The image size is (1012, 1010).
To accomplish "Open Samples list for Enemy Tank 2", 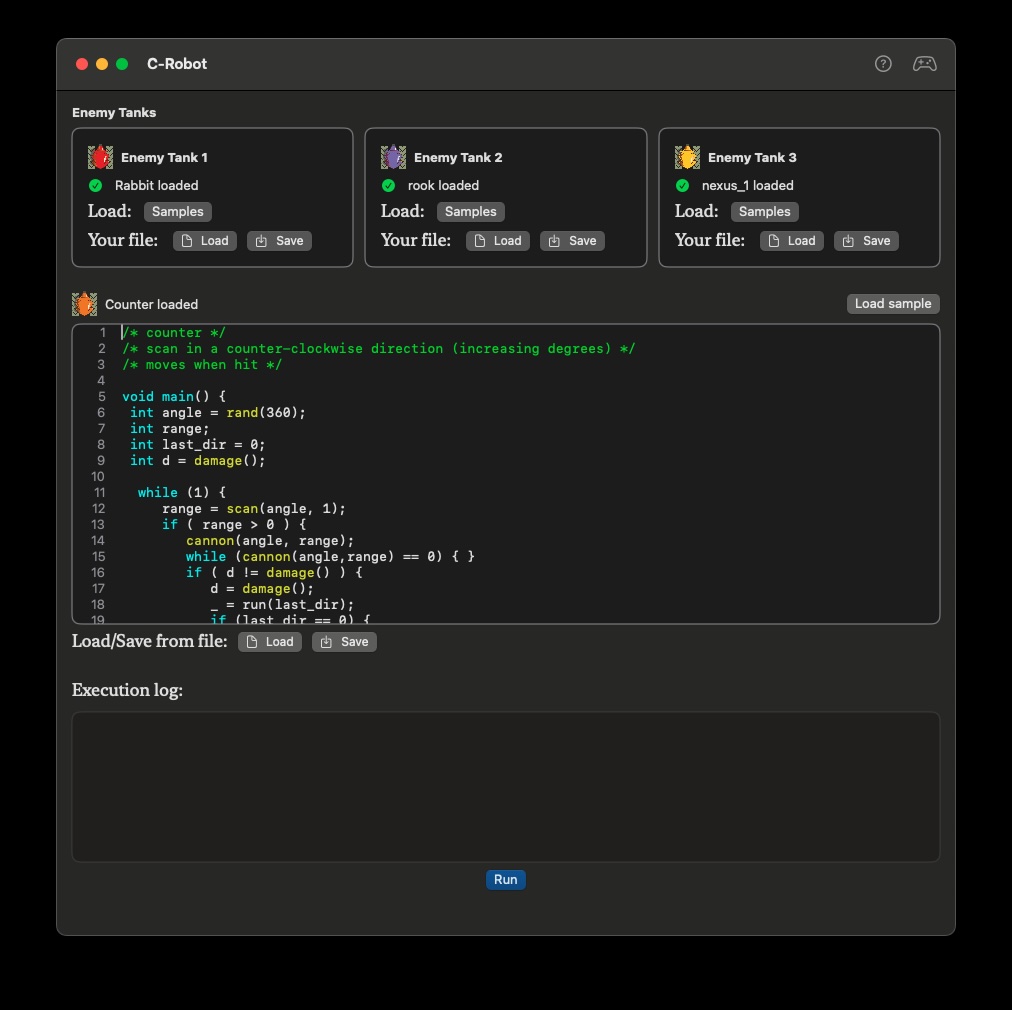I will 471,212.
